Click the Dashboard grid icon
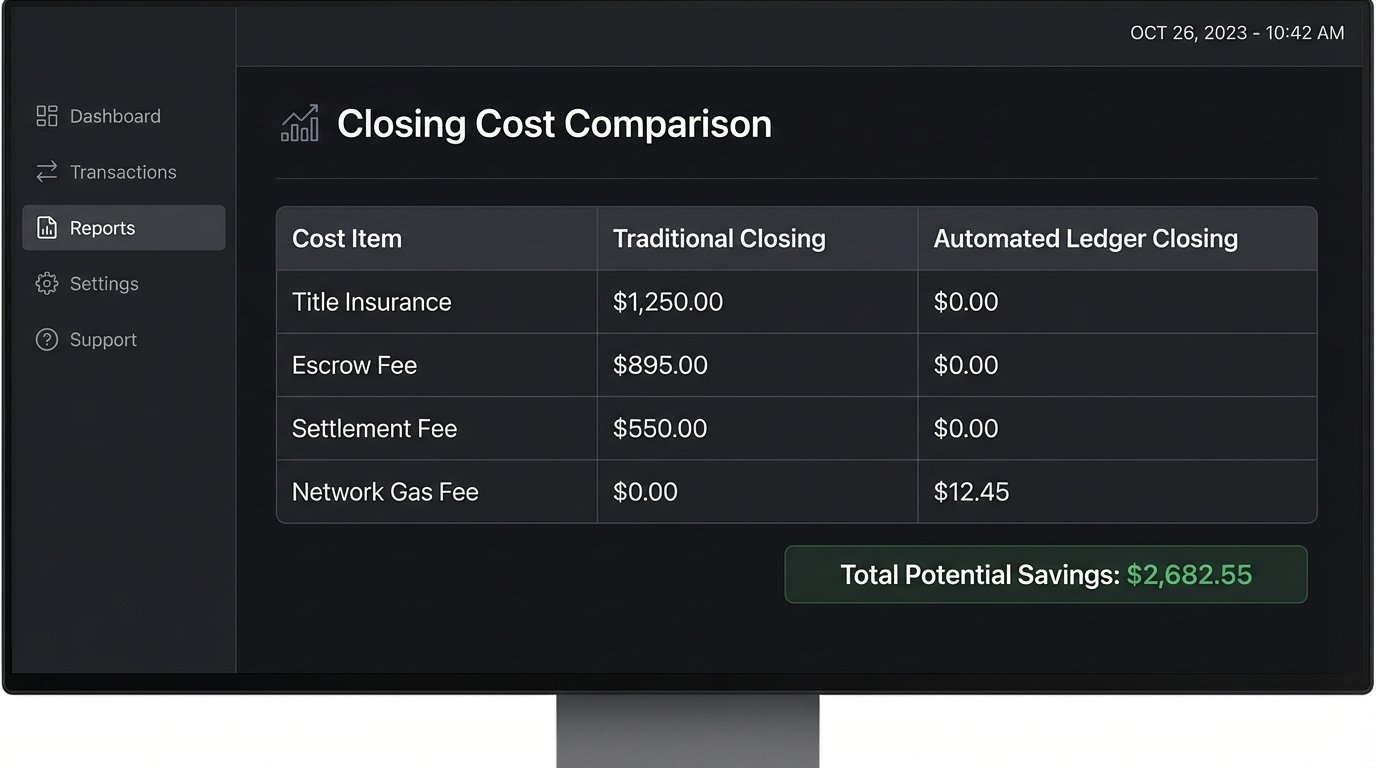The height and width of the screenshot is (768, 1376). 46,116
